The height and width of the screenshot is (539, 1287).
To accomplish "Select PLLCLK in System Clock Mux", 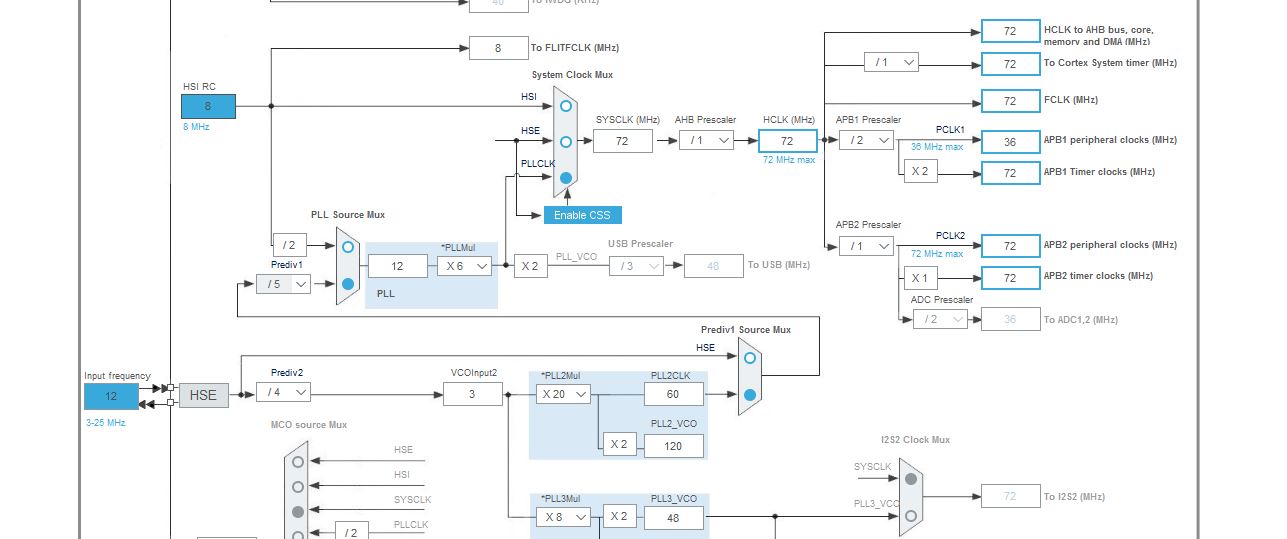I will tap(566, 178).
